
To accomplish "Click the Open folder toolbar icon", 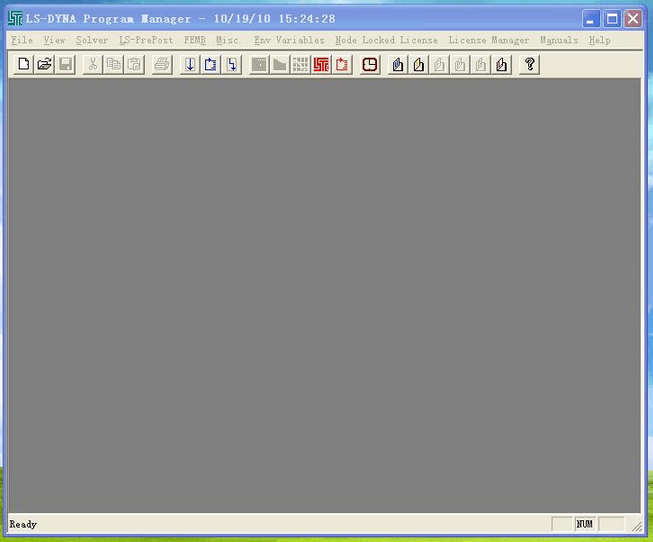I will coord(45,64).
